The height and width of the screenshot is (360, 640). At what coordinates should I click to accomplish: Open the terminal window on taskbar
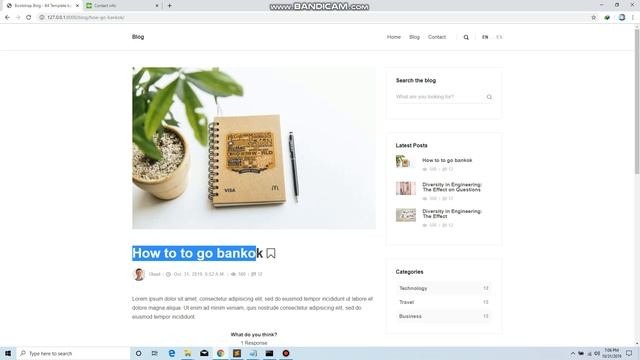269,353
